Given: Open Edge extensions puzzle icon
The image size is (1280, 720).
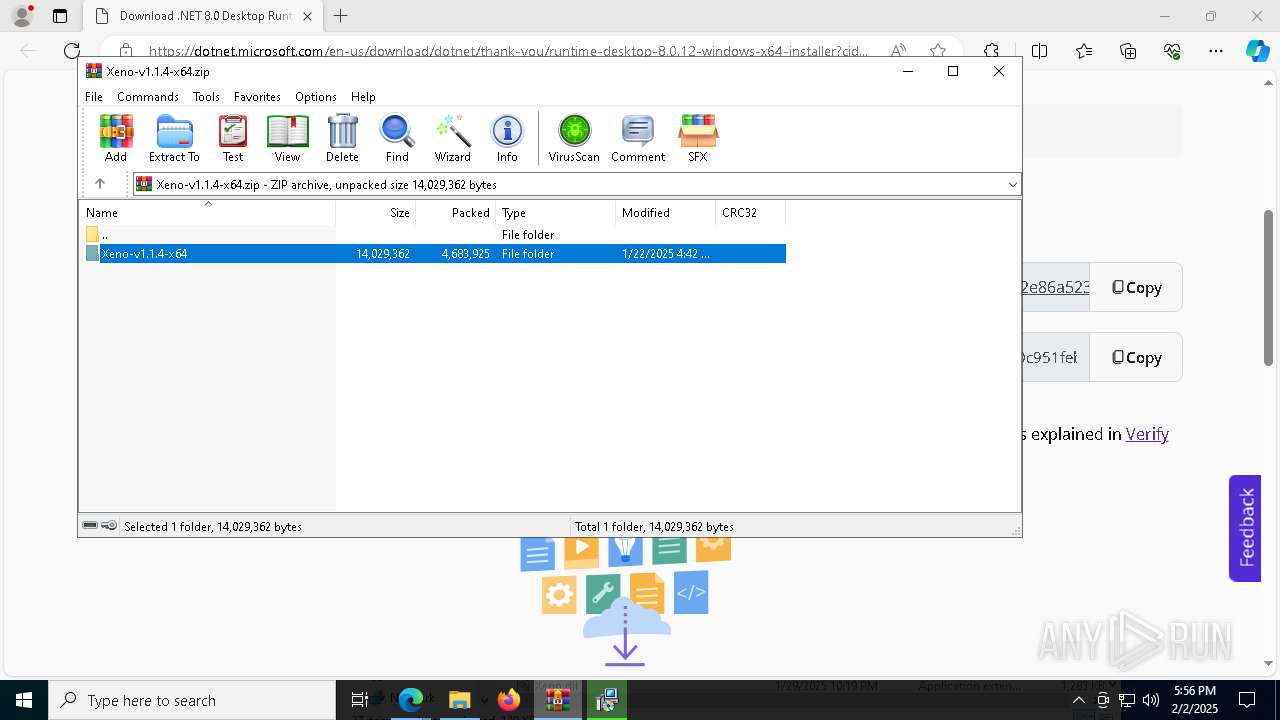Looking at the screenshot, I should click(x=991, y=51).
